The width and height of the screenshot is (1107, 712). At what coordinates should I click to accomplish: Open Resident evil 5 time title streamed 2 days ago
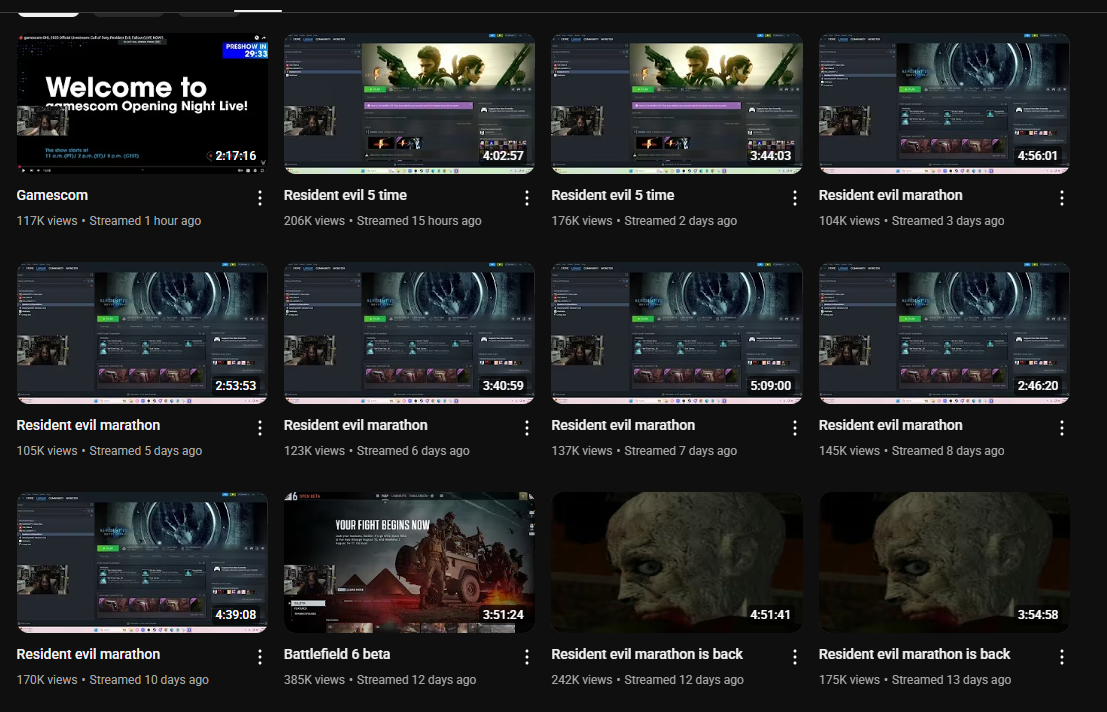[x=613, y=195]
